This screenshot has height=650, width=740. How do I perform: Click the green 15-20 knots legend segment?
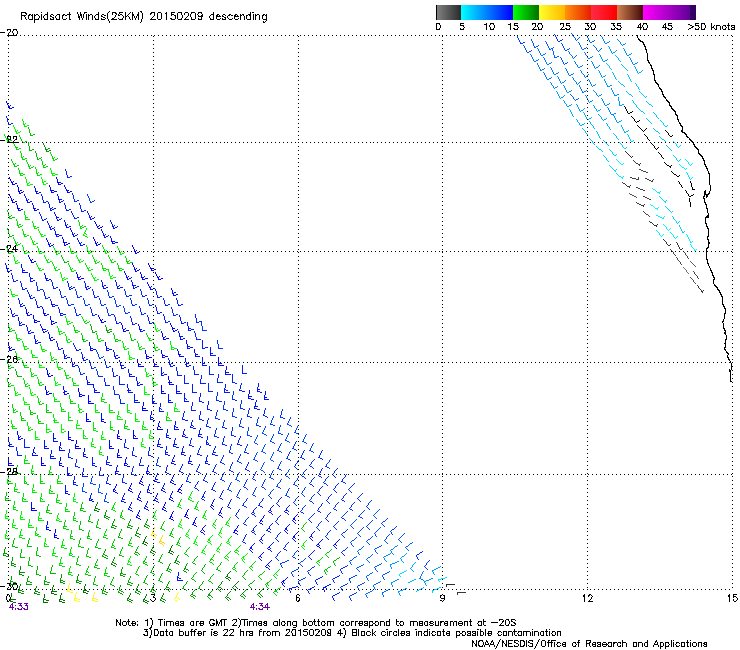click(x=526, y=12)
